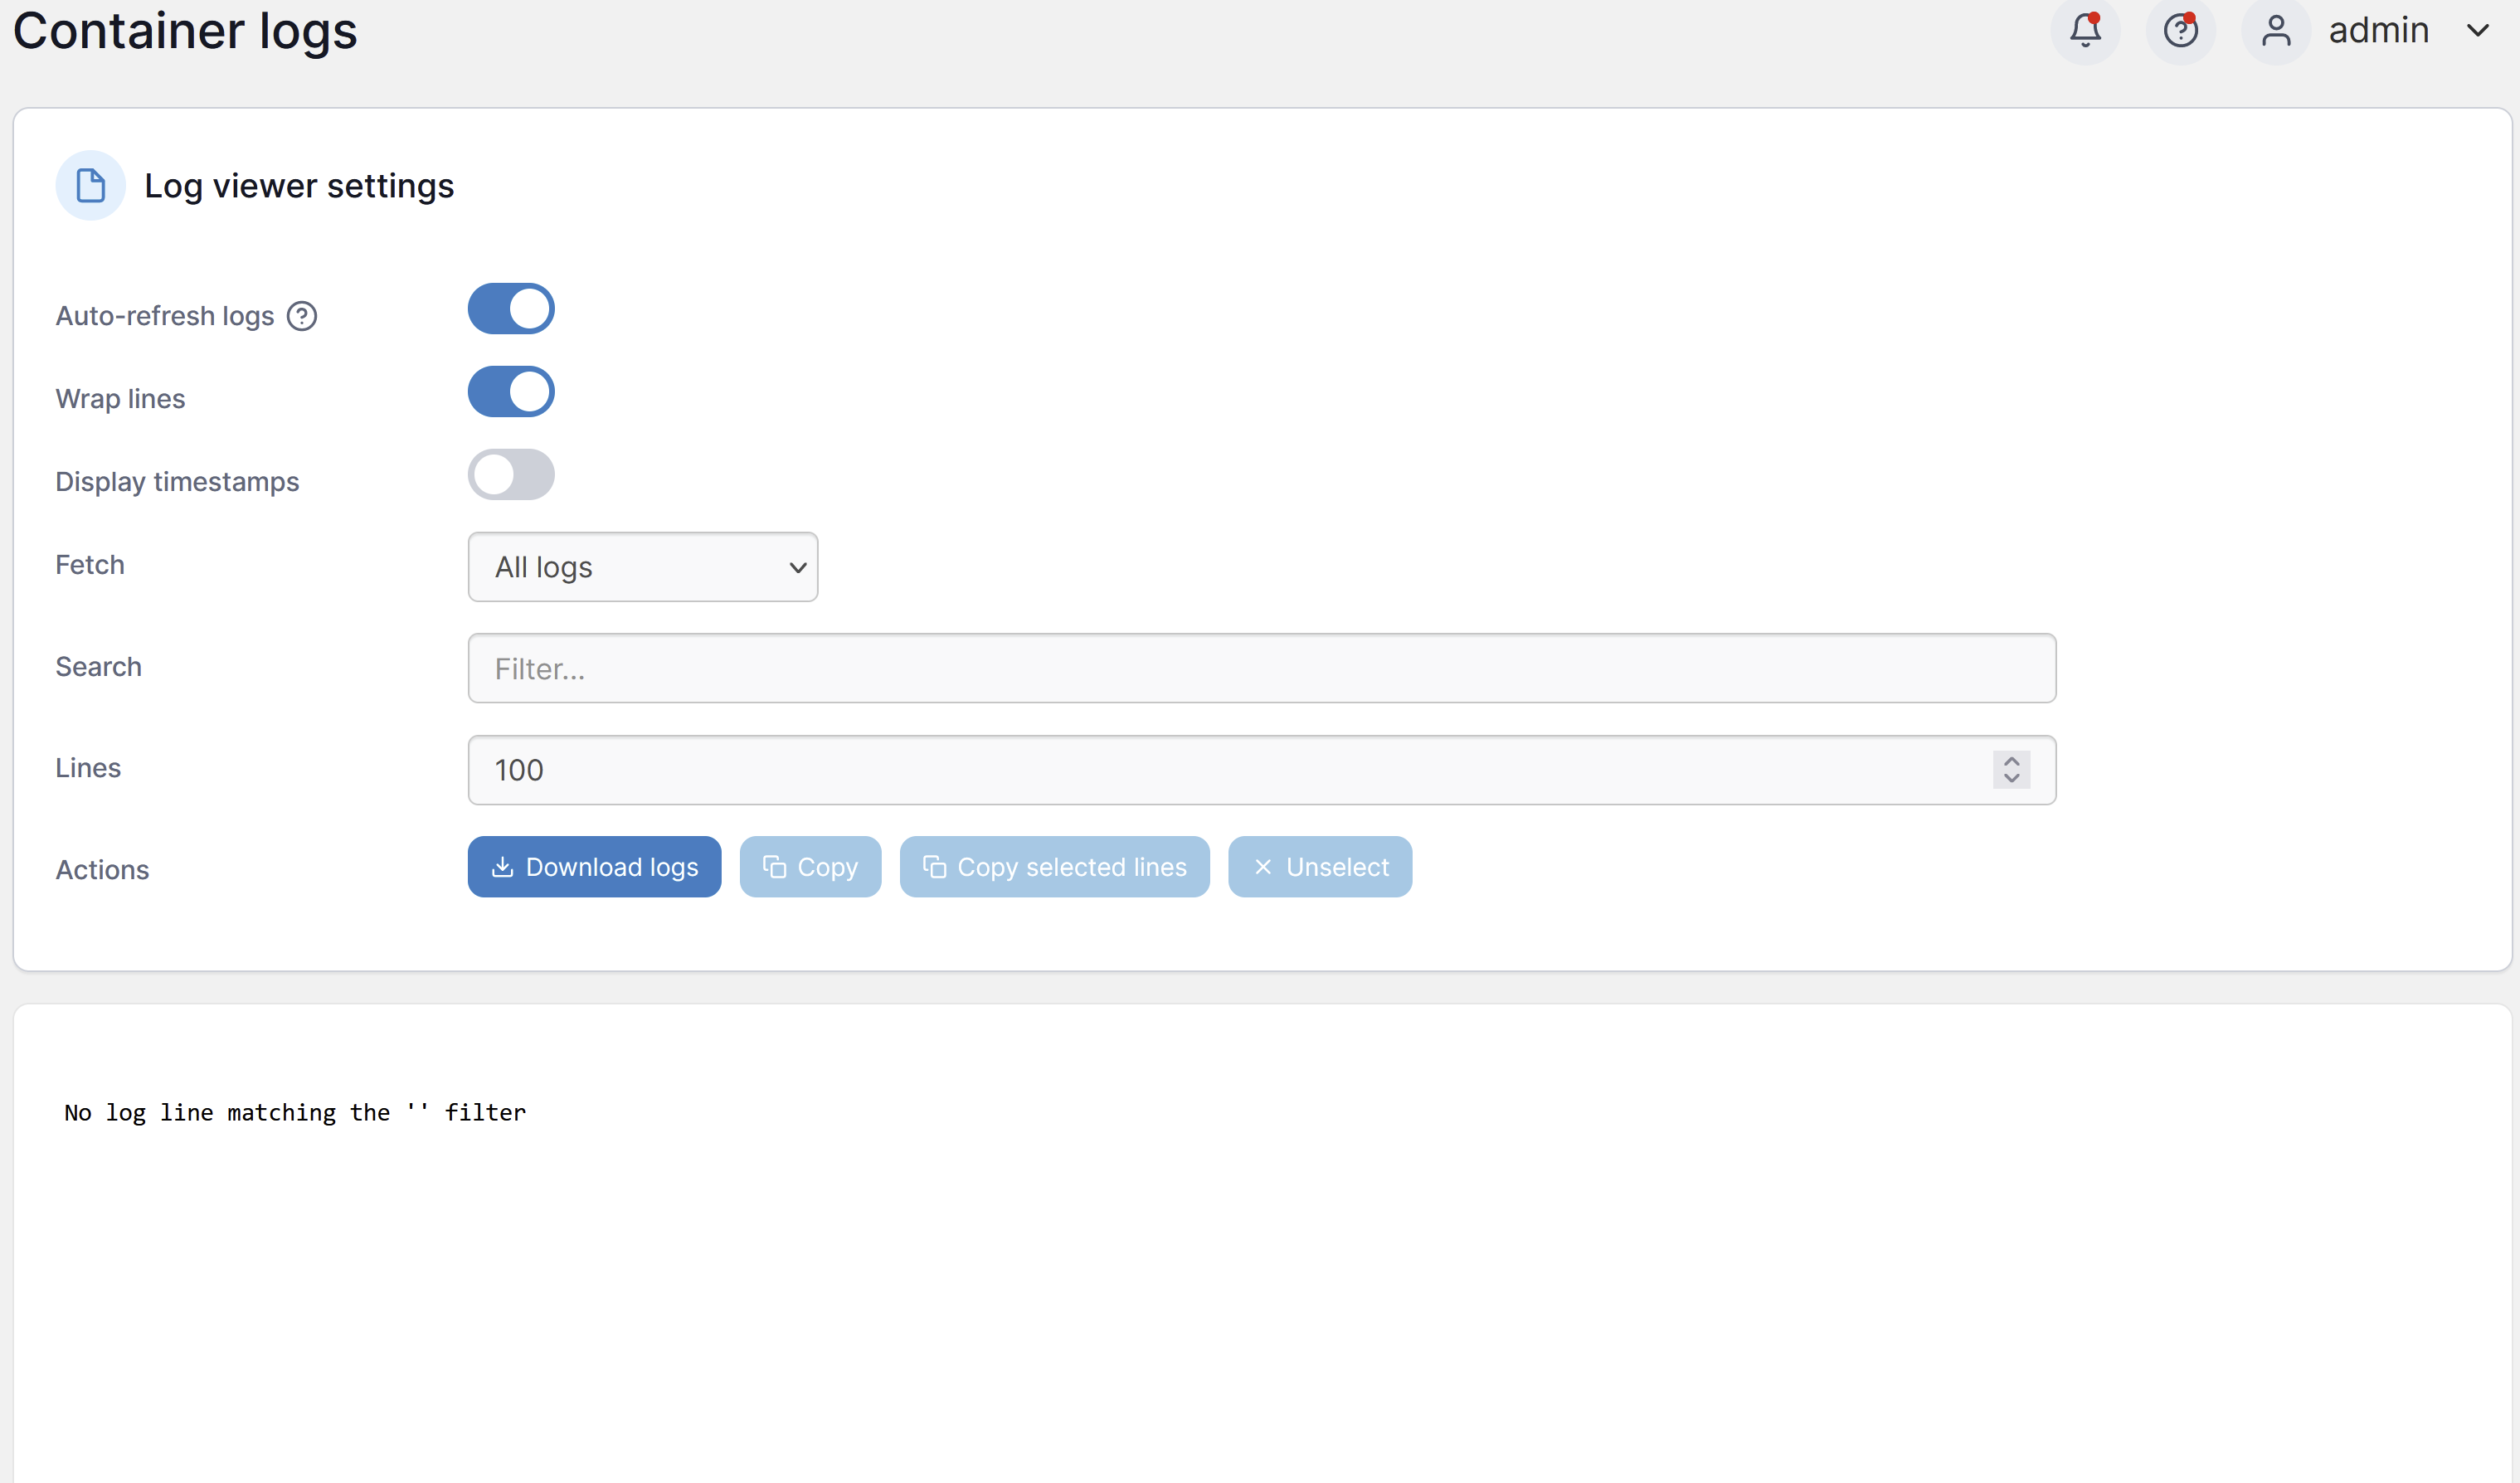Turn off the Wrap lines switch

click(x=511, y=392)
